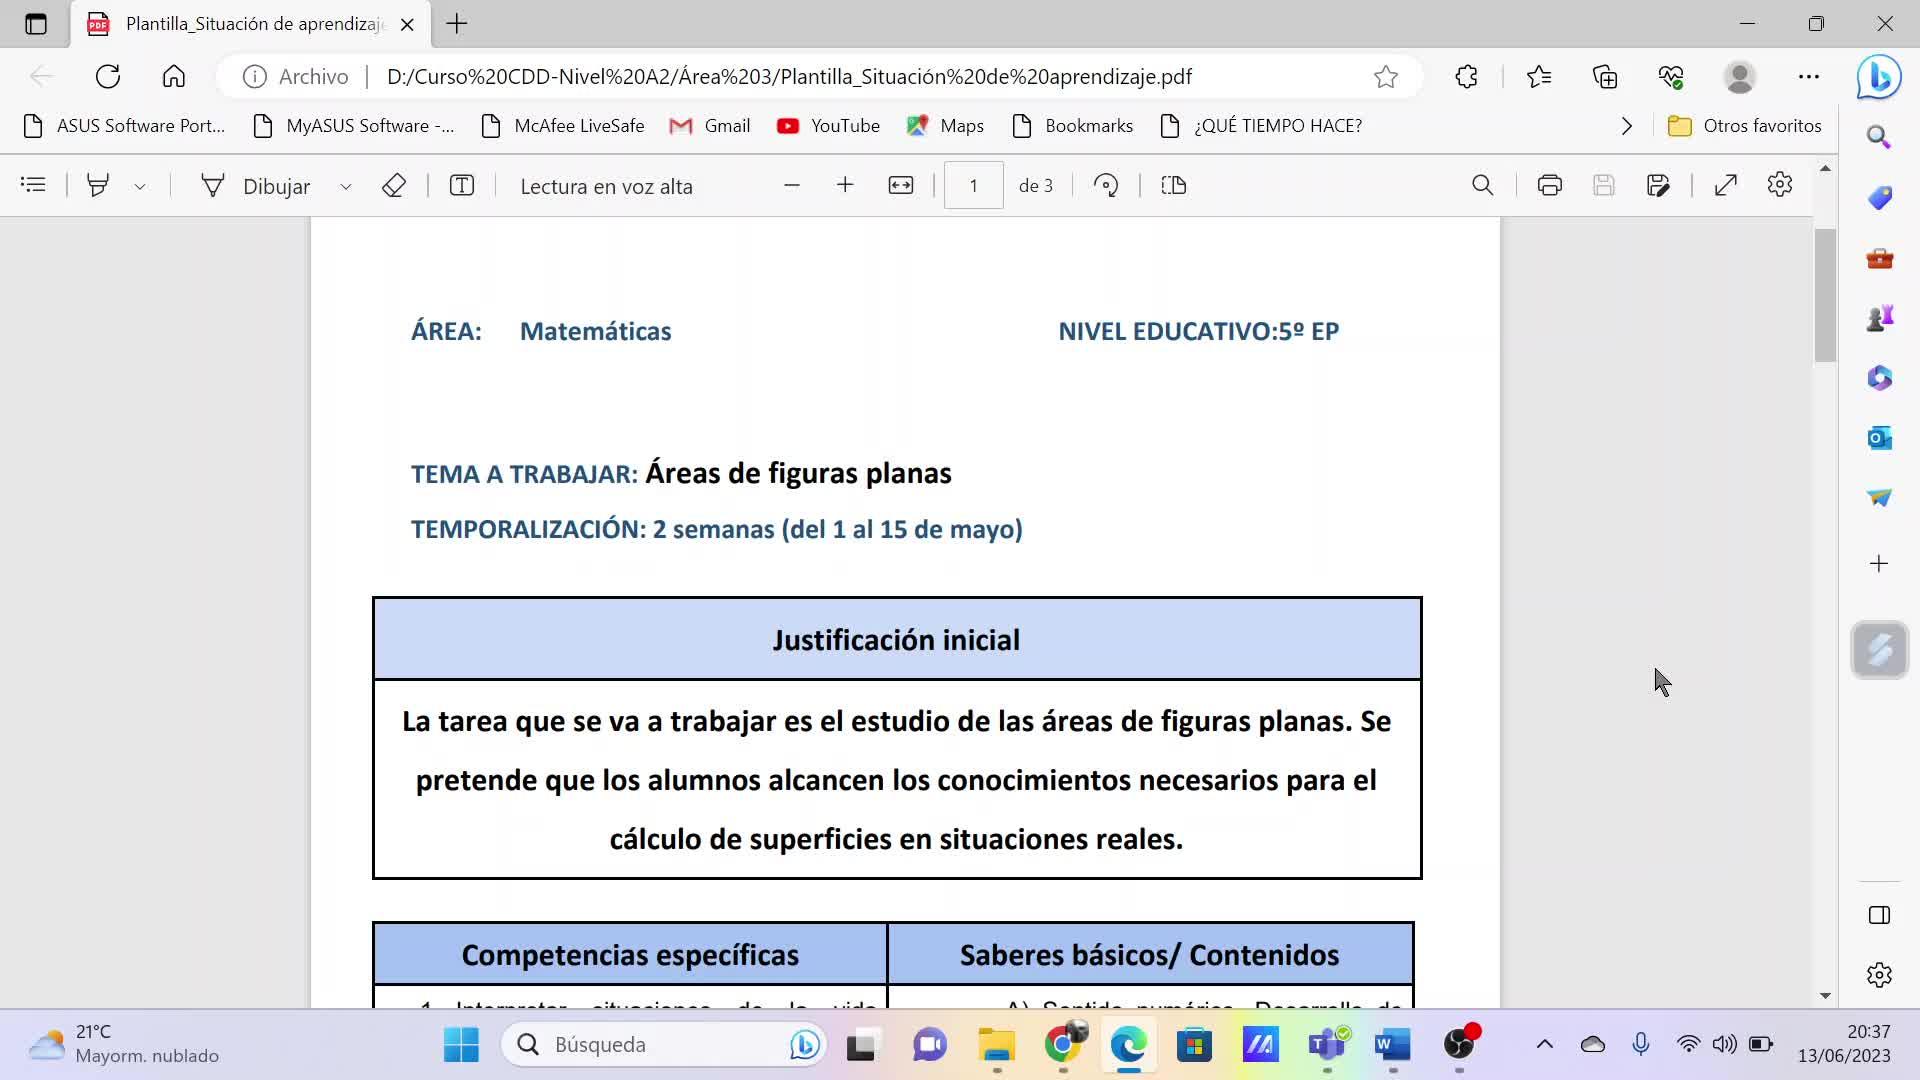Print the PDF document
This screenshot has height=1080, width=1920.
[1549, 185]
